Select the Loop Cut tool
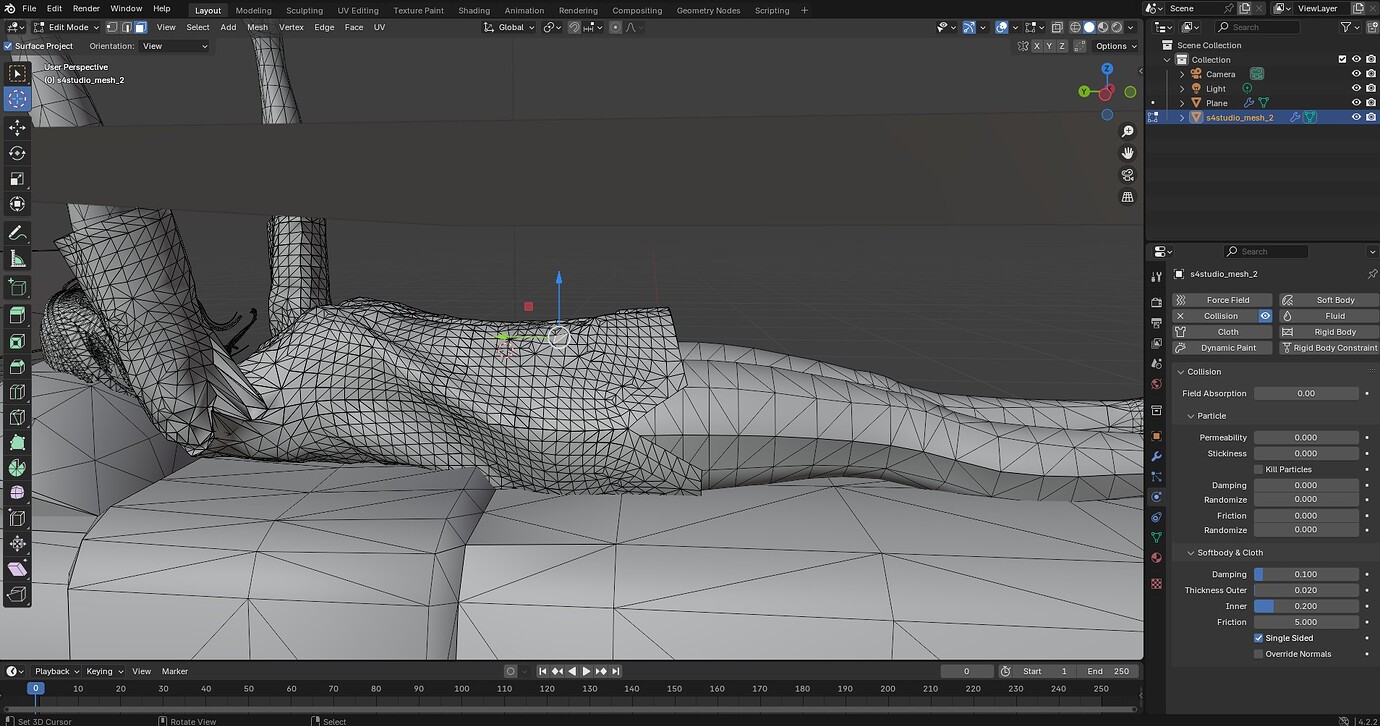 (x=17, y=392)
